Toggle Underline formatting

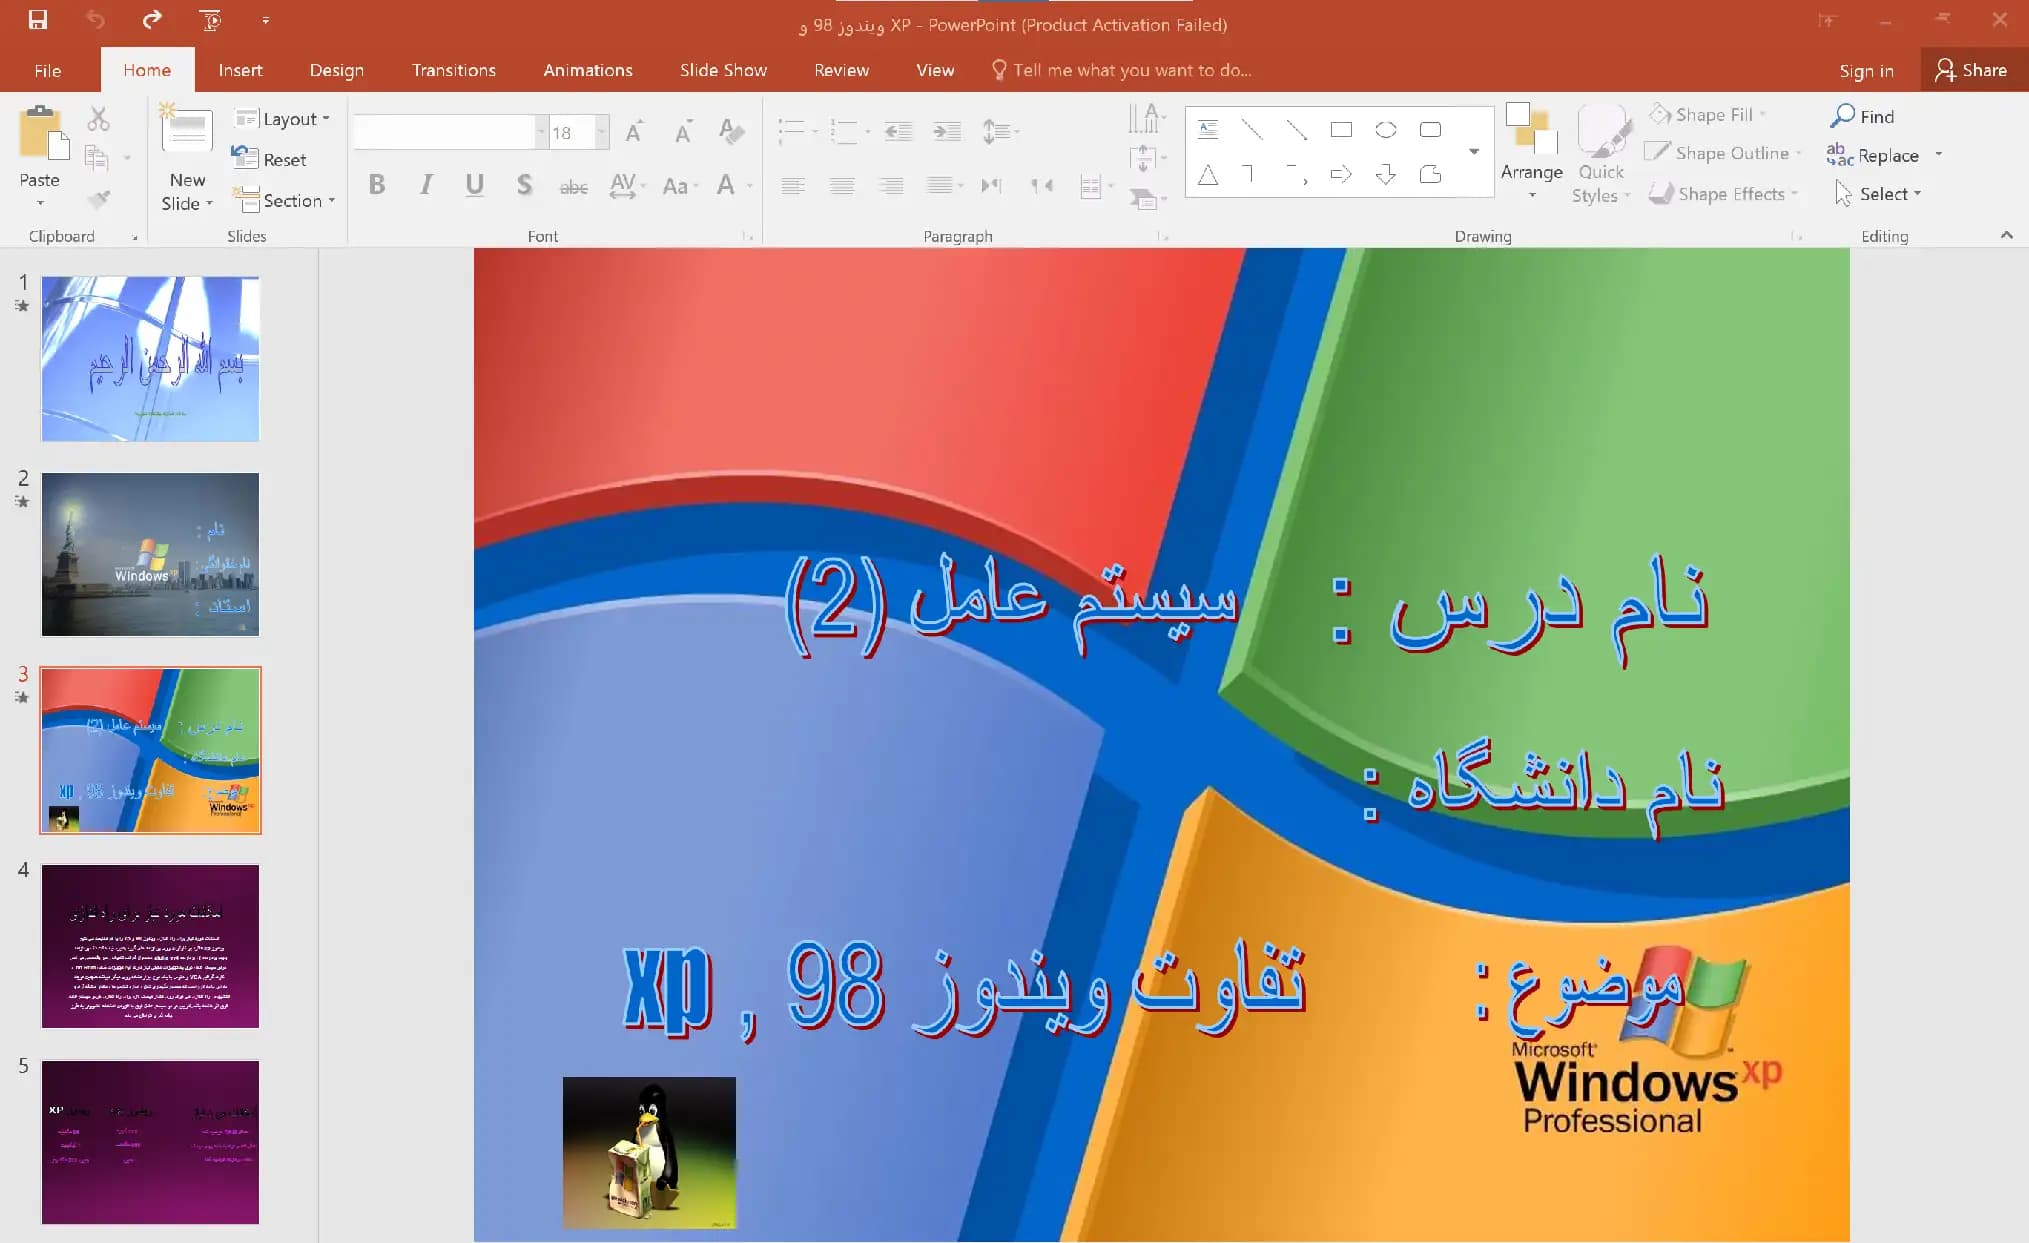tap(475, 184)
